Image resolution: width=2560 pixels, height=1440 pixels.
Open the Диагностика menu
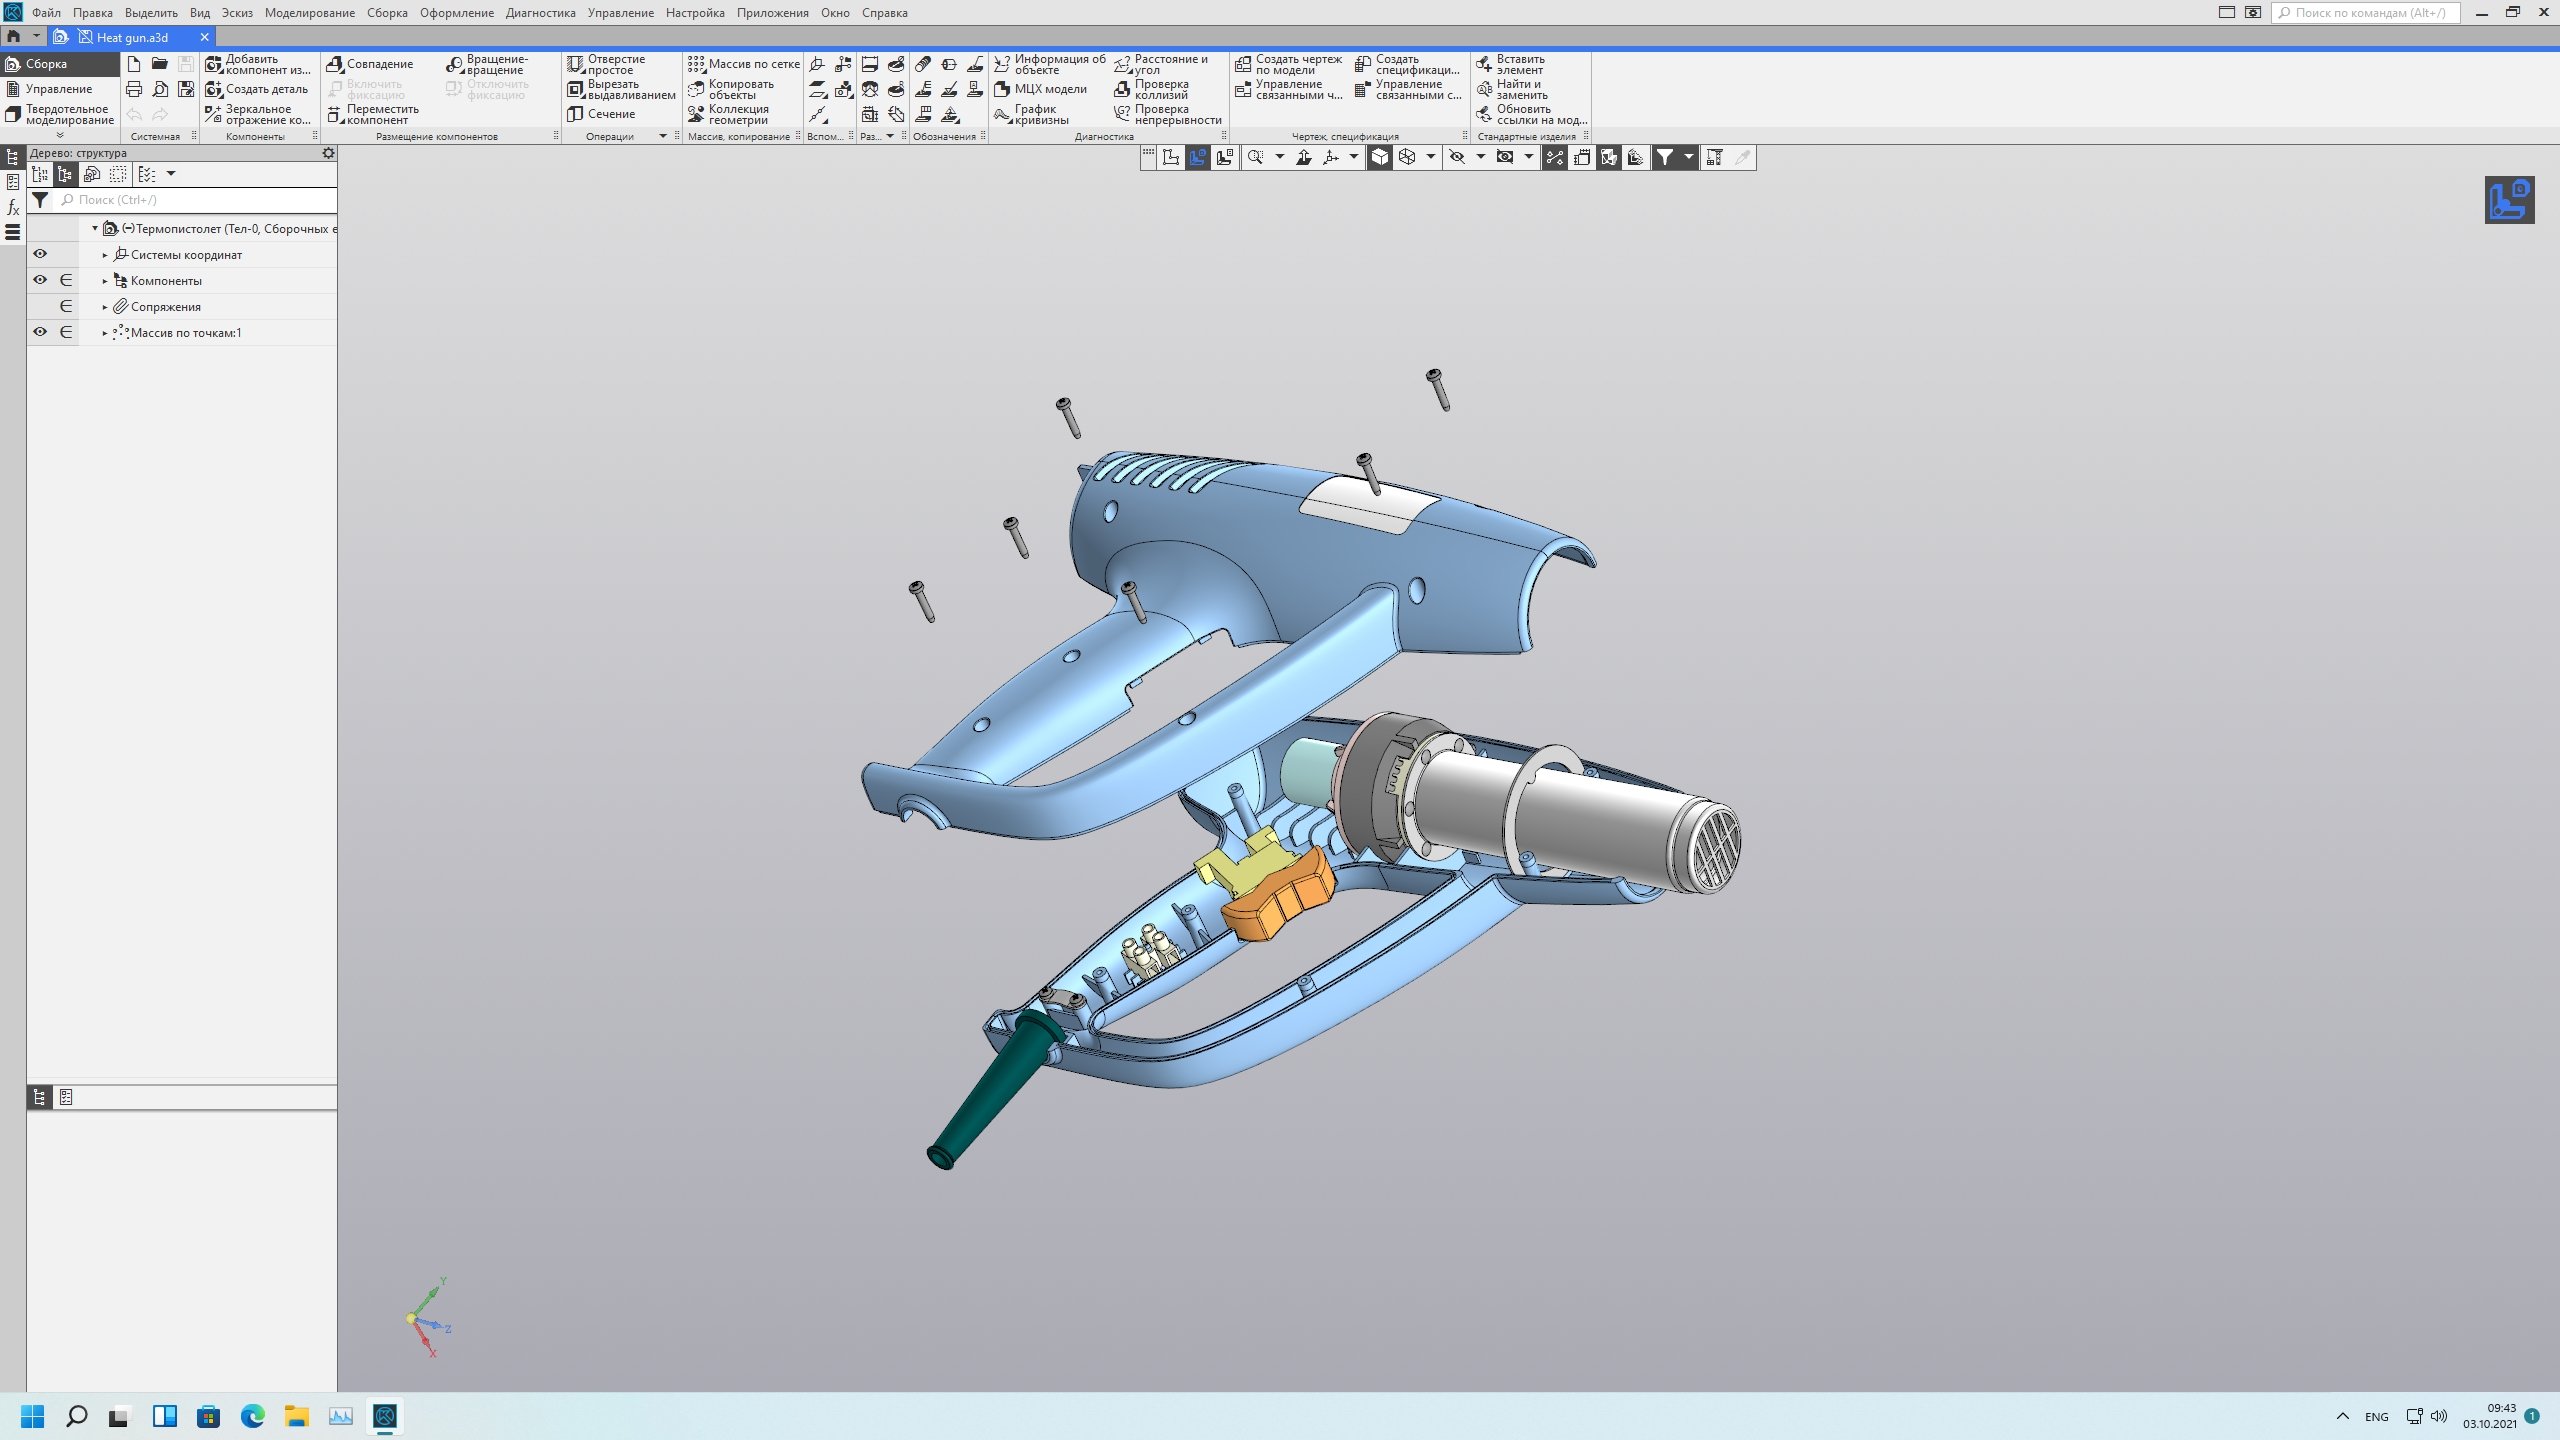540,13
